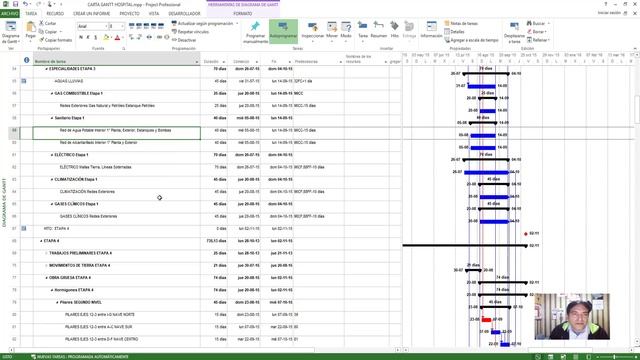This screenshot has height=360, width=640.
Task: Collapse GAS COMBUSTIBLE Etapa 1 summary
Action: (52, 93)
